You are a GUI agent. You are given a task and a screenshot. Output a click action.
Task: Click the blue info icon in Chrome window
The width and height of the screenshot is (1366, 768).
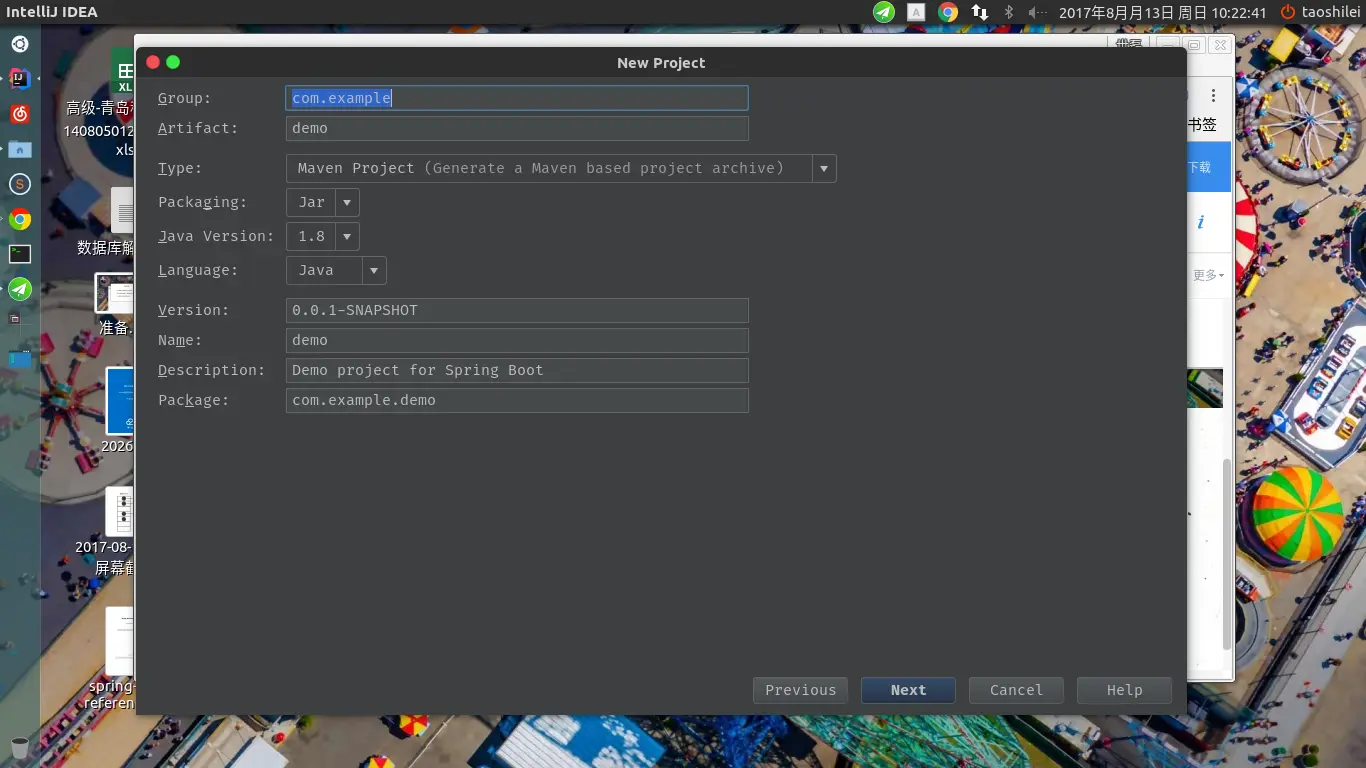pyautogui.click(x=1201, y=222)
